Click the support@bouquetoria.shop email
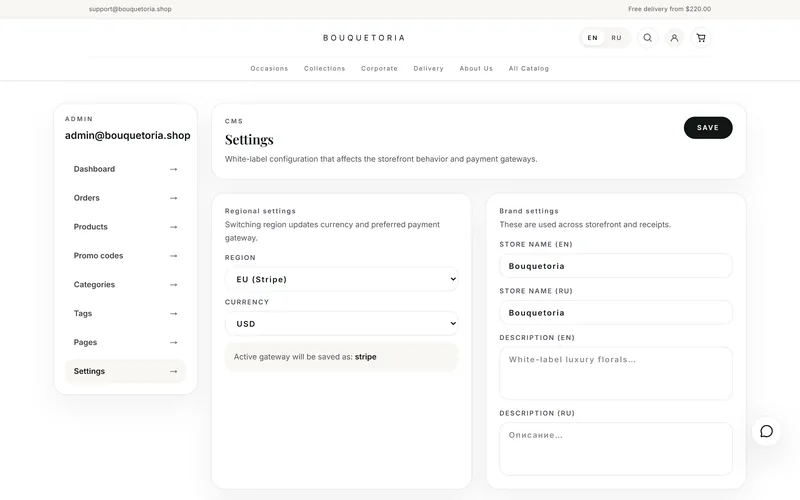This screenshot has width=800, height=500. pos(130,9)
